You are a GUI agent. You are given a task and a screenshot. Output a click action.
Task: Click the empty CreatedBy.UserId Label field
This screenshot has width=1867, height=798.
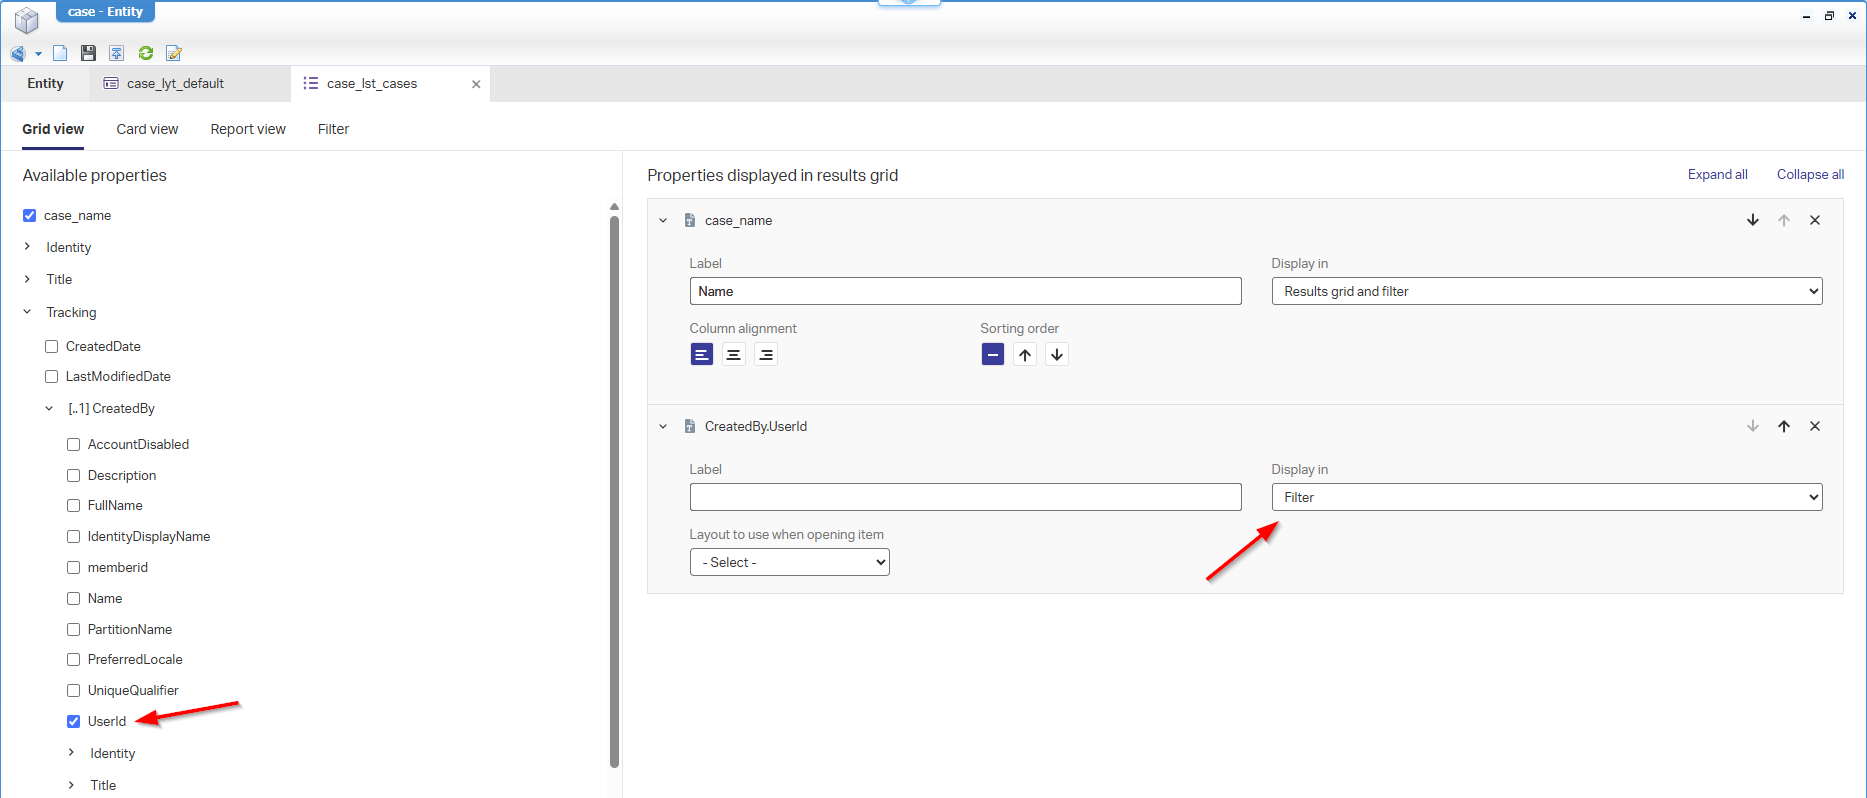(x=966, y=497)
